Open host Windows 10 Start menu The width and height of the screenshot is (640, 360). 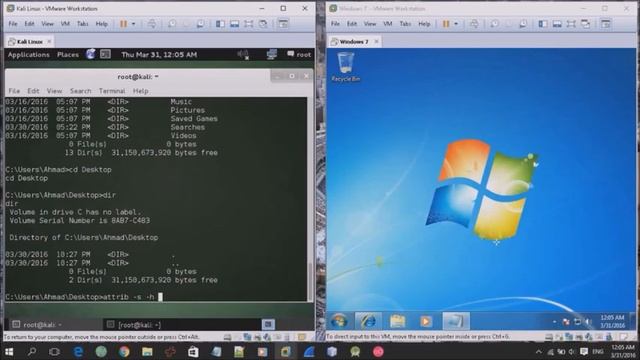(x=9, y=351)
